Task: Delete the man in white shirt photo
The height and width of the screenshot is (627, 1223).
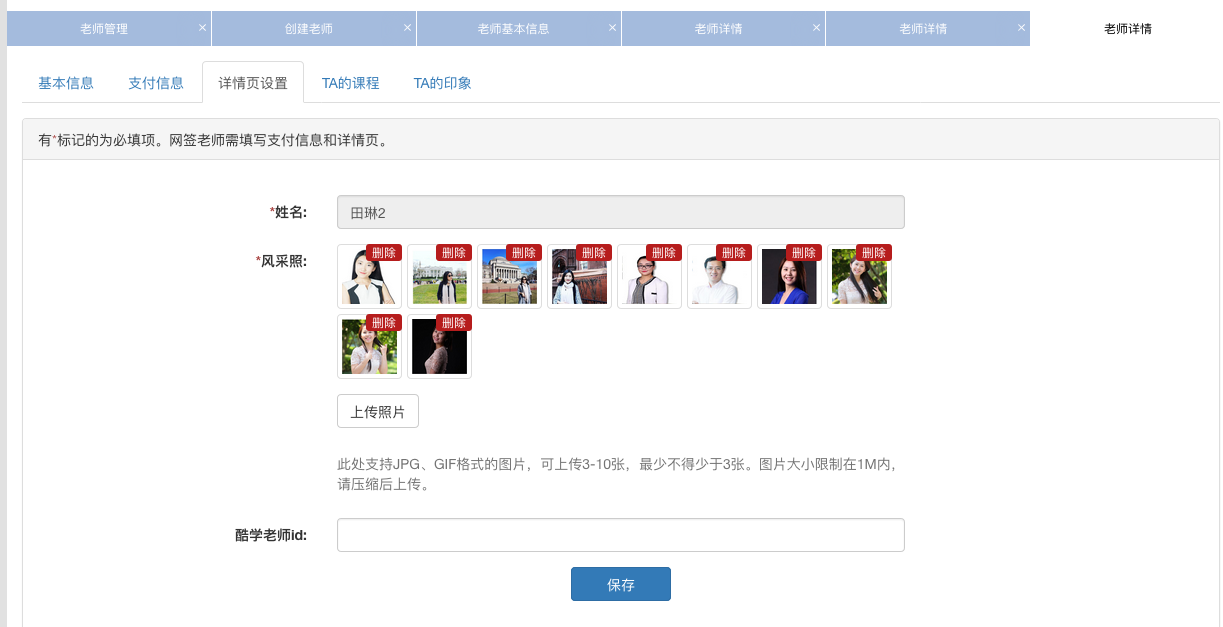Action: click(734, 253)
